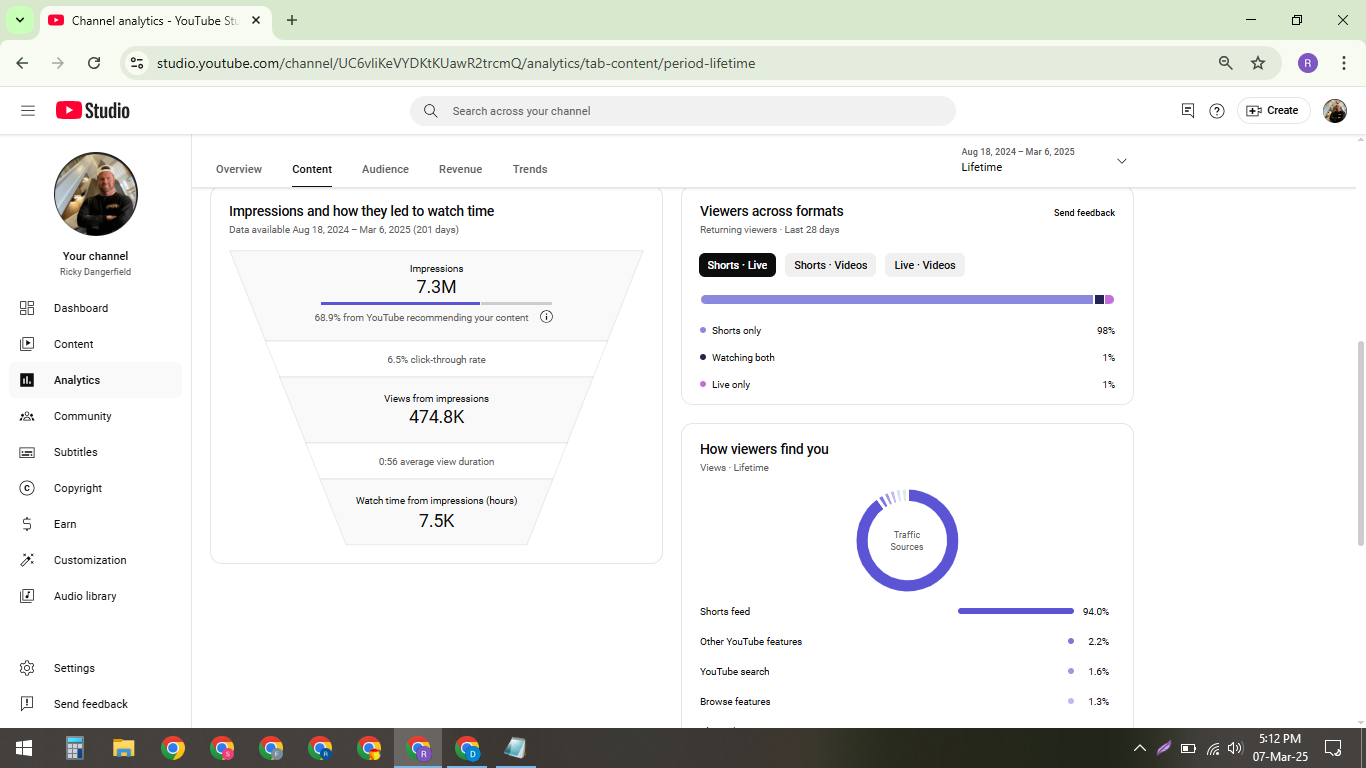This screenshot has width=1366, height=768.
Task: Click the 0:56 average view duration text
Action: (x=436, y=462)
